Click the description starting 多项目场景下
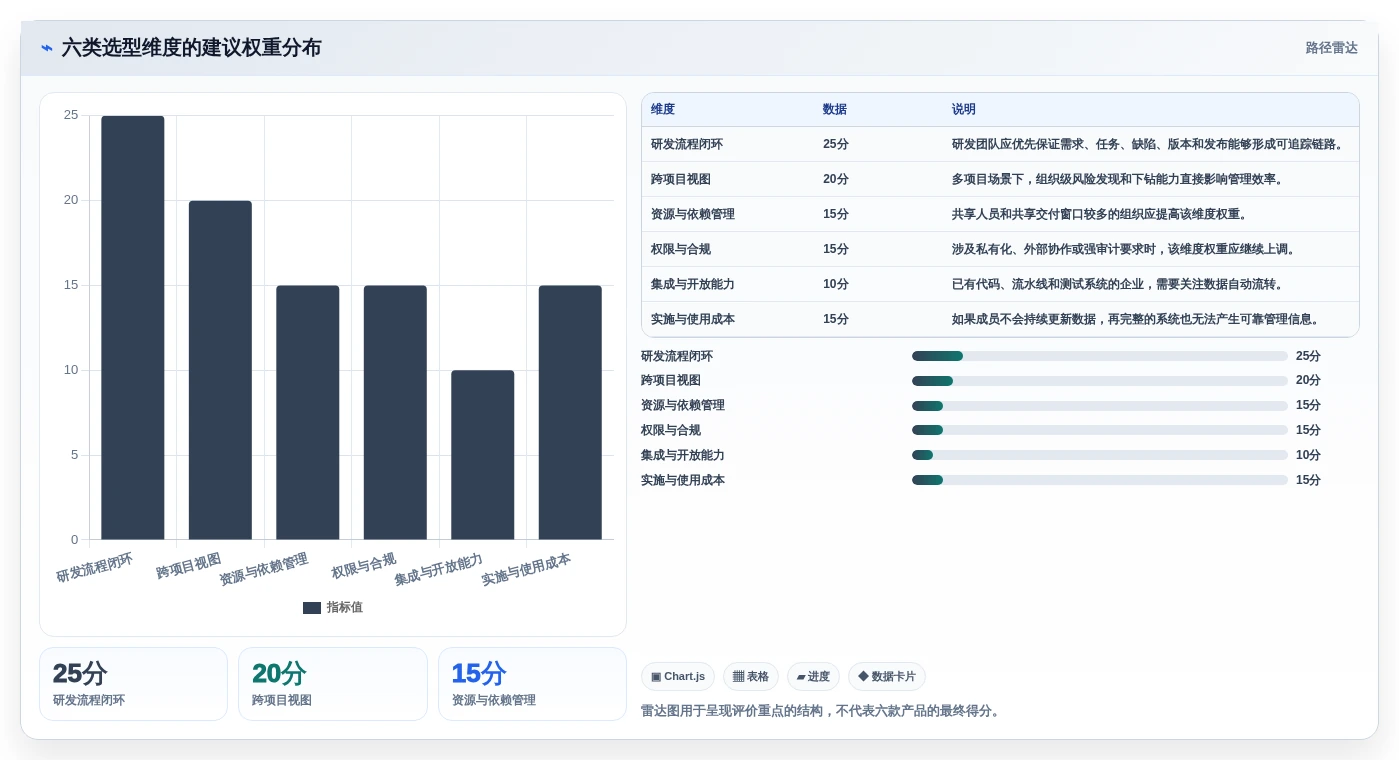Screen dimensions: 1399x760 [1118, 180]
